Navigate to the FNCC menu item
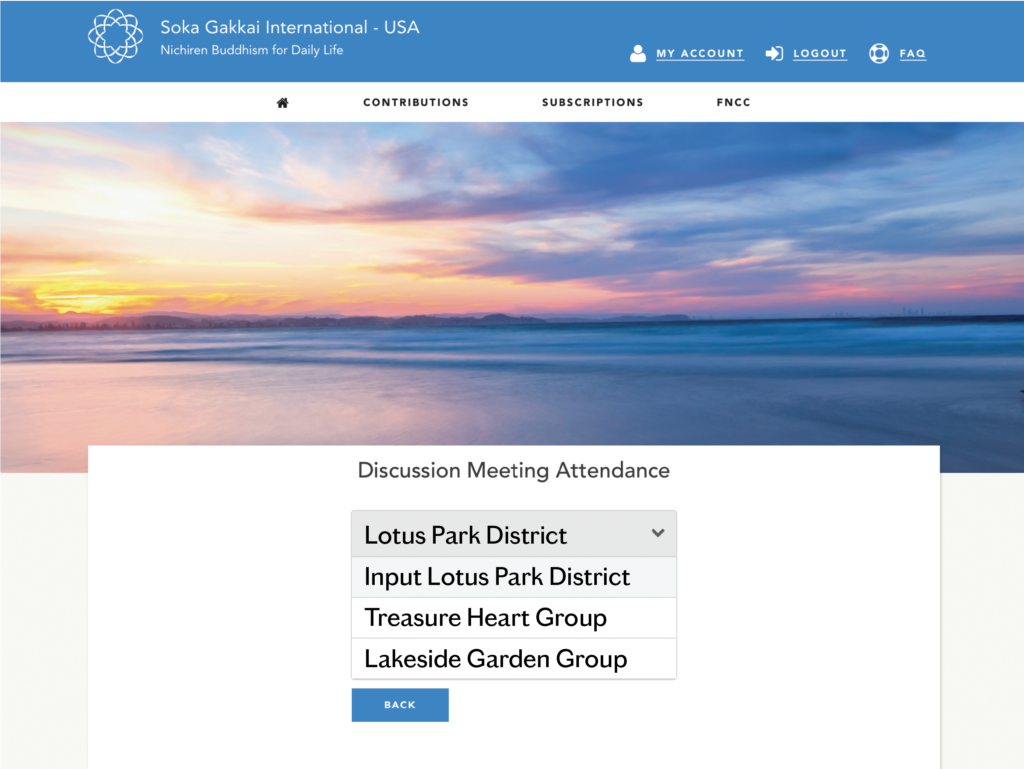This screenshot has height=769, width=1024. pos(733,103)
